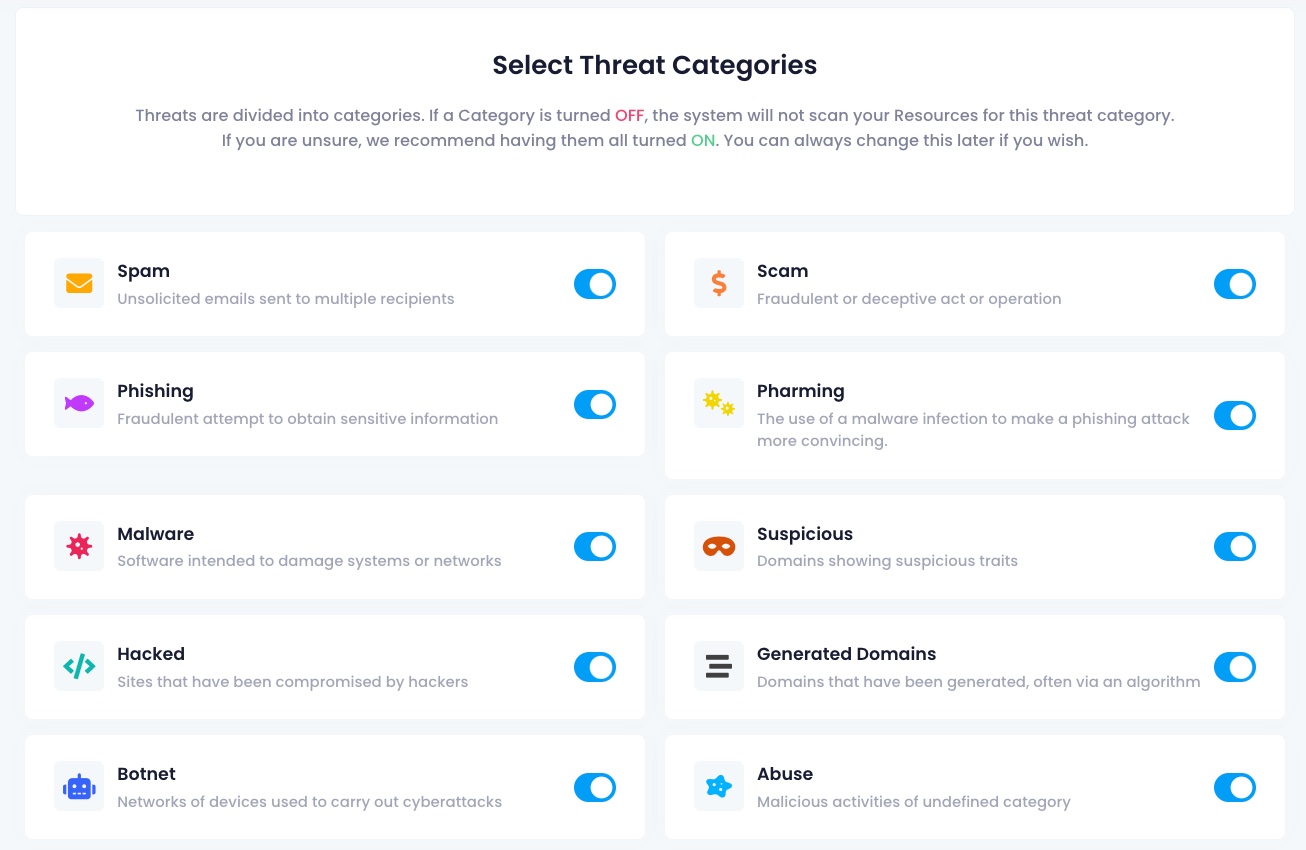Click the Botnet robot icon
This screenshot has height=850, width=1306.
coord(79,787)
